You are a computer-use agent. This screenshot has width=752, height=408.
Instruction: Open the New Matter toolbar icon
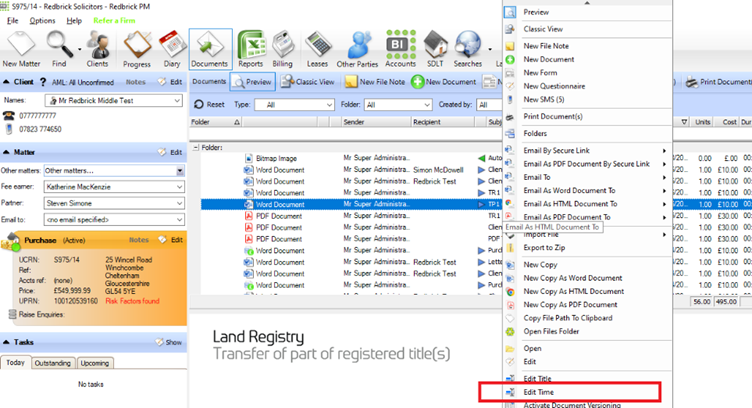tap(21, 47)
